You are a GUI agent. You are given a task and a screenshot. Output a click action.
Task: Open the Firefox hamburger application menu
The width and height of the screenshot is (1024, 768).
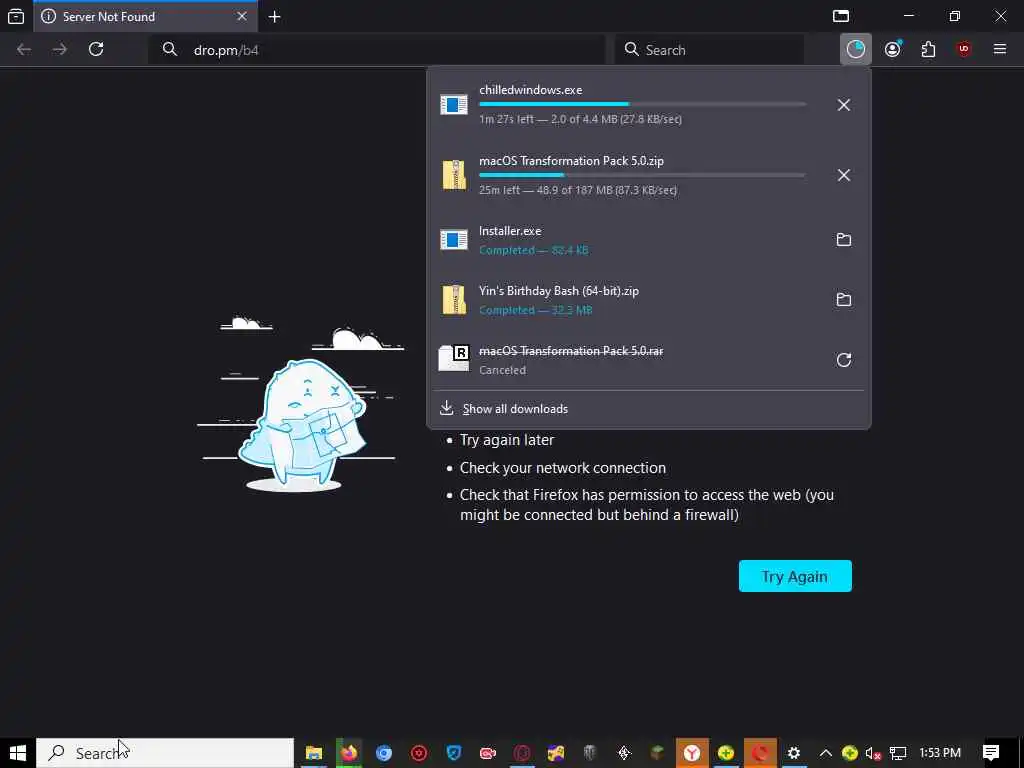coord(1000,49)
